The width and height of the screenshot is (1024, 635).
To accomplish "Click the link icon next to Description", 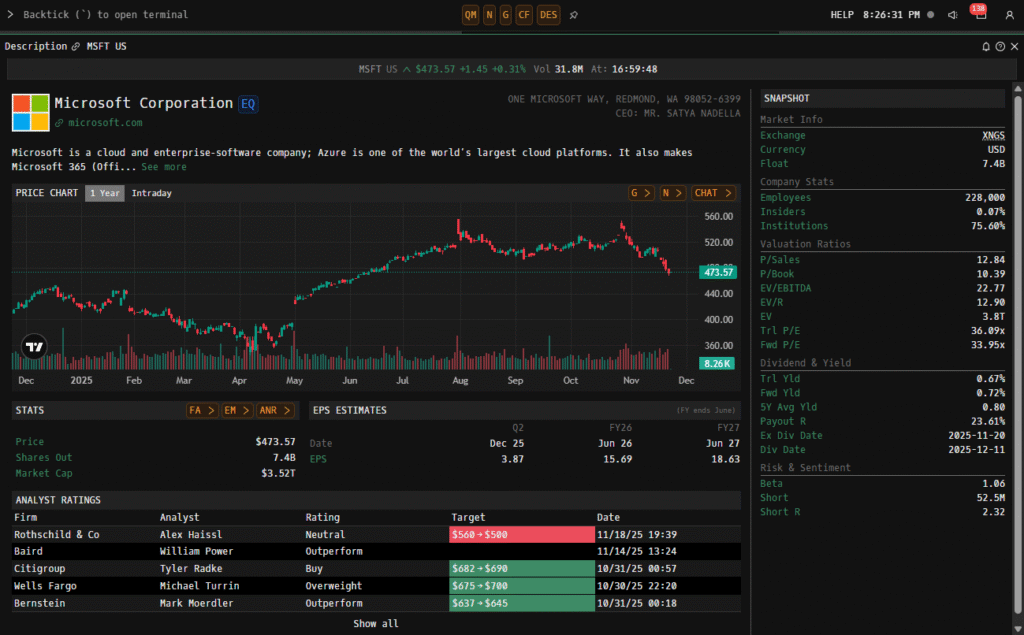I will coord(76,47).
